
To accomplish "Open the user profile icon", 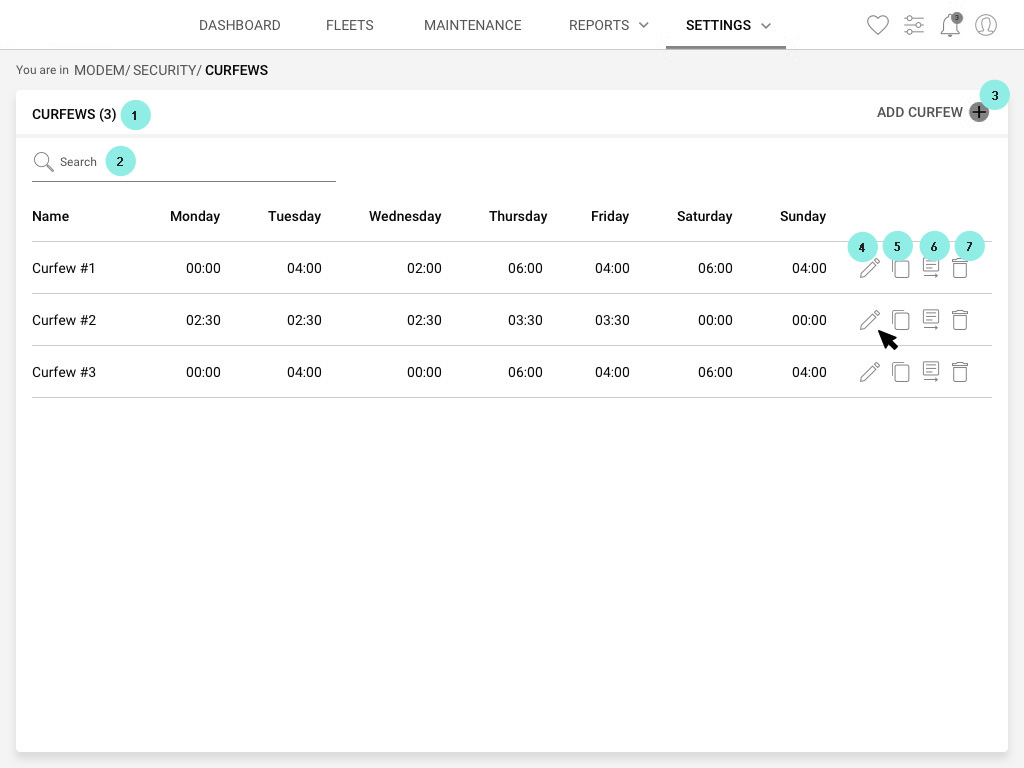I will coord(985,25).
